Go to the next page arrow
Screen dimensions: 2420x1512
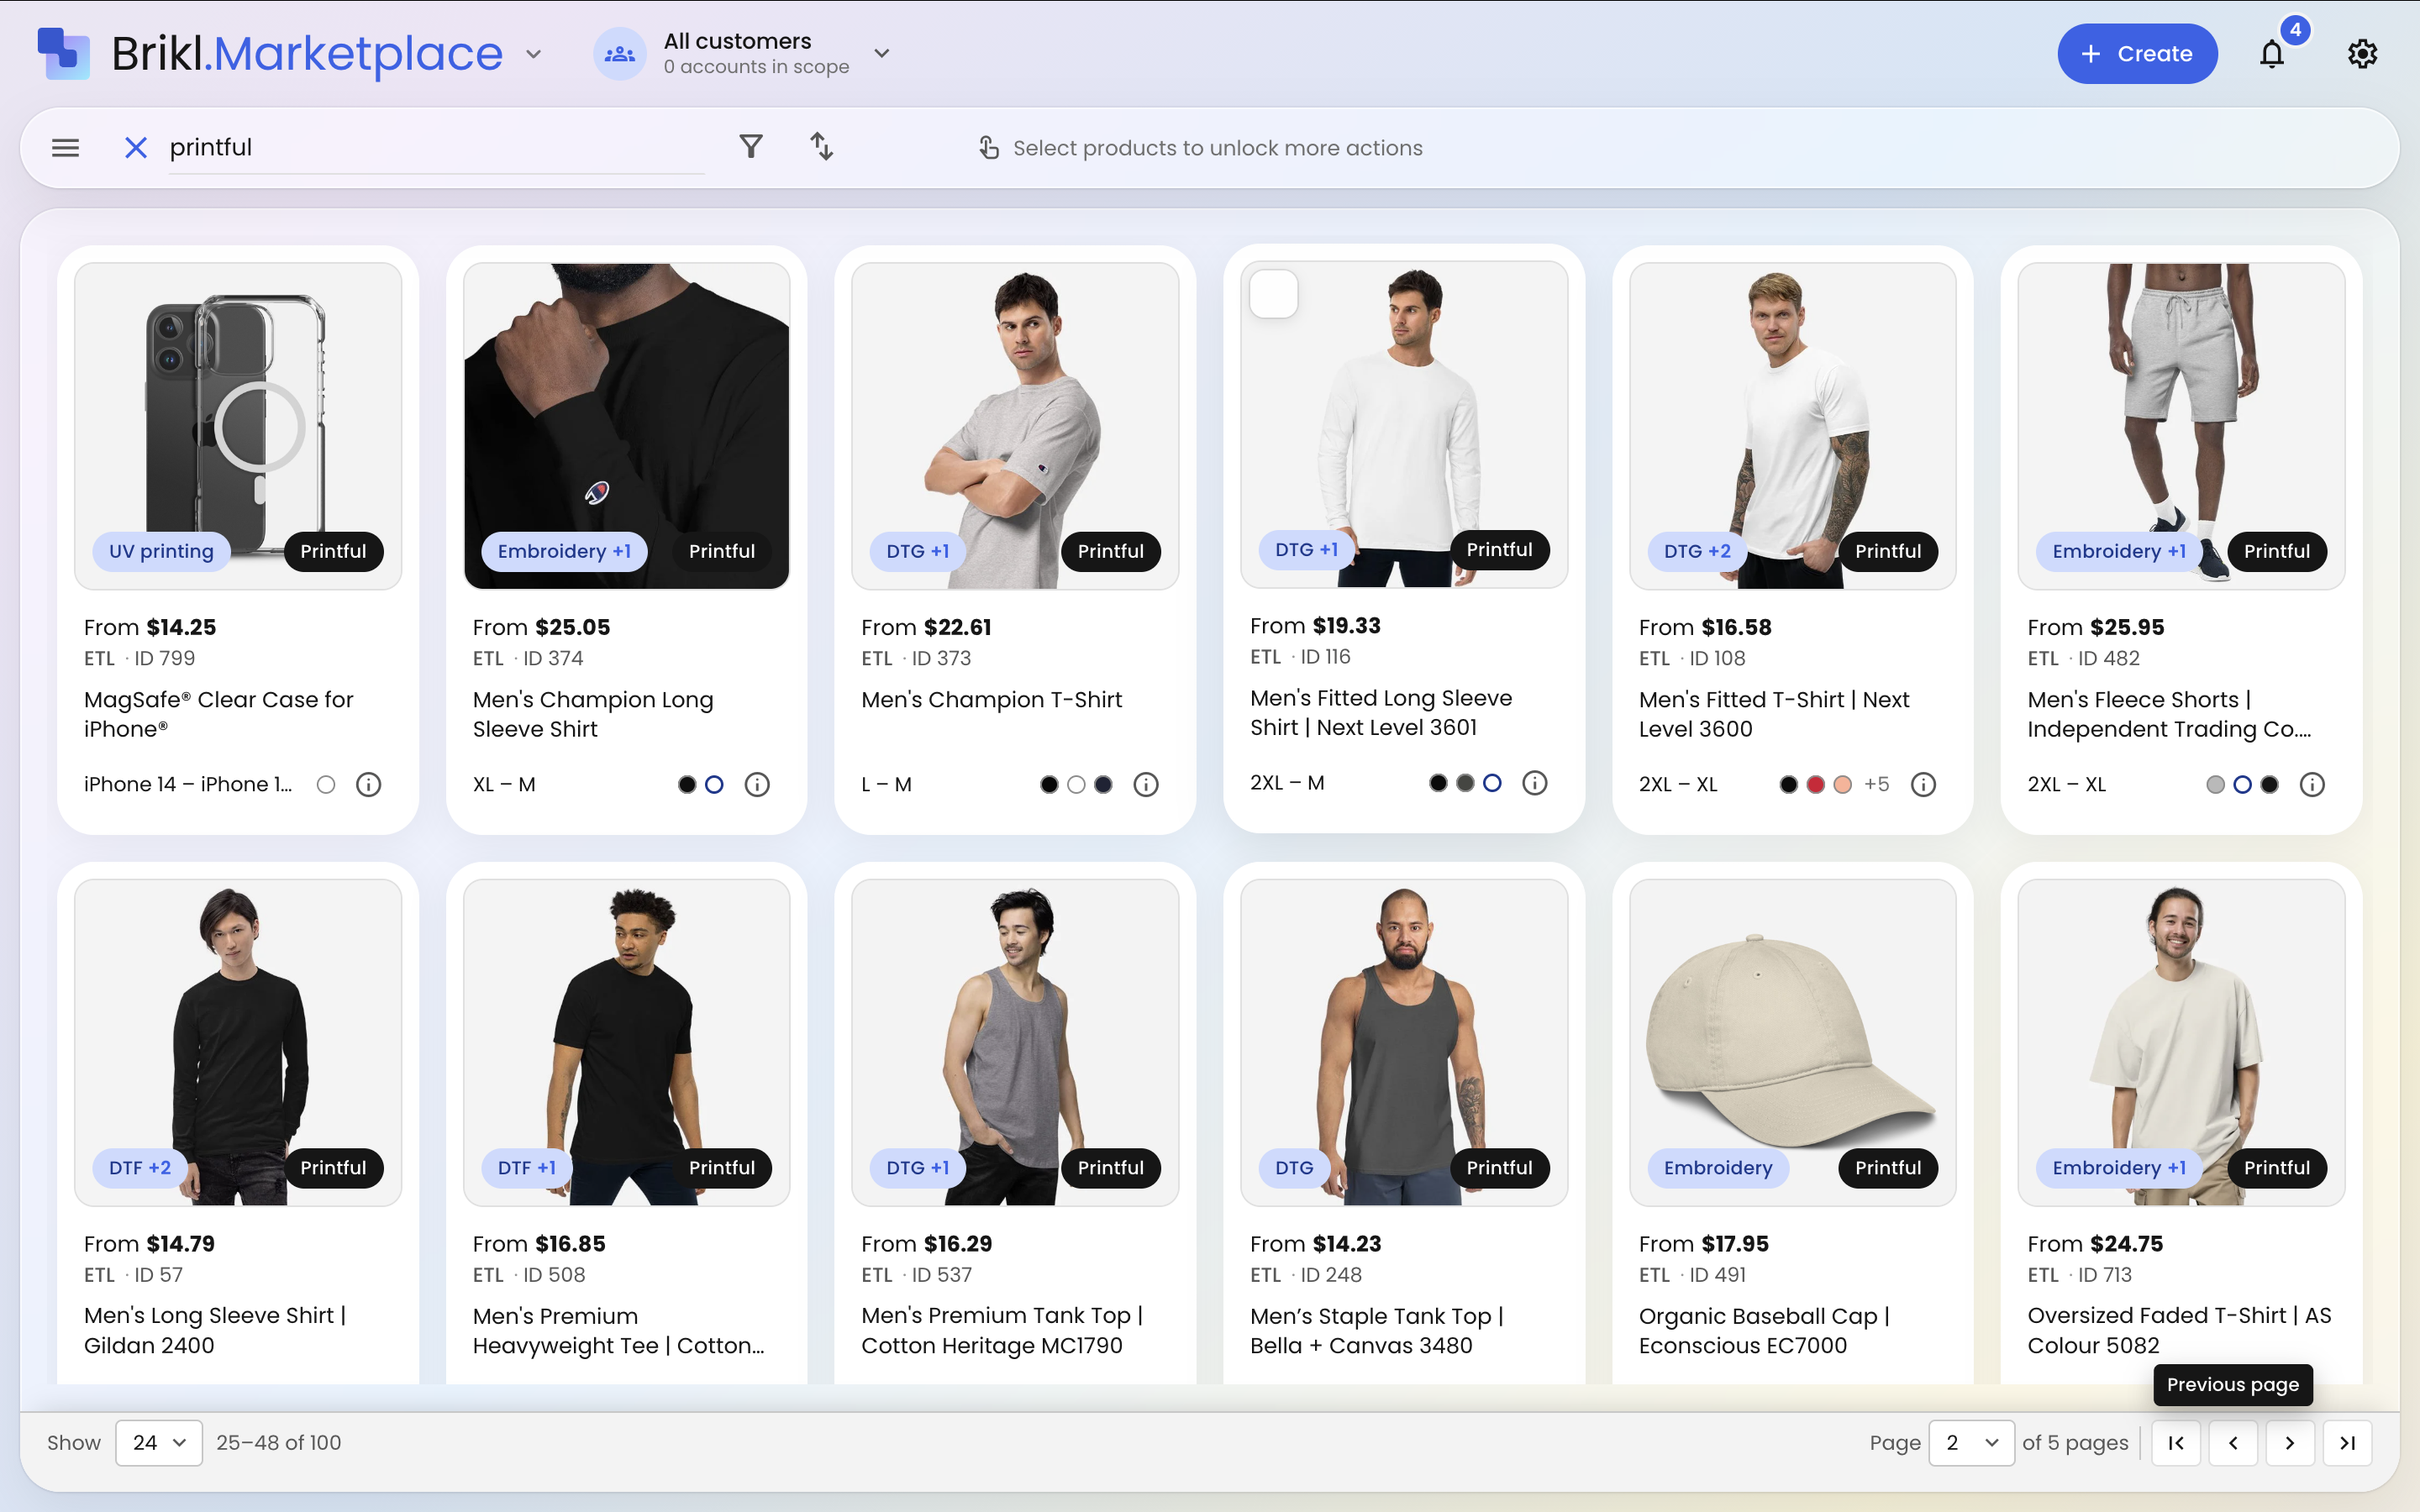point(2290,1443)
